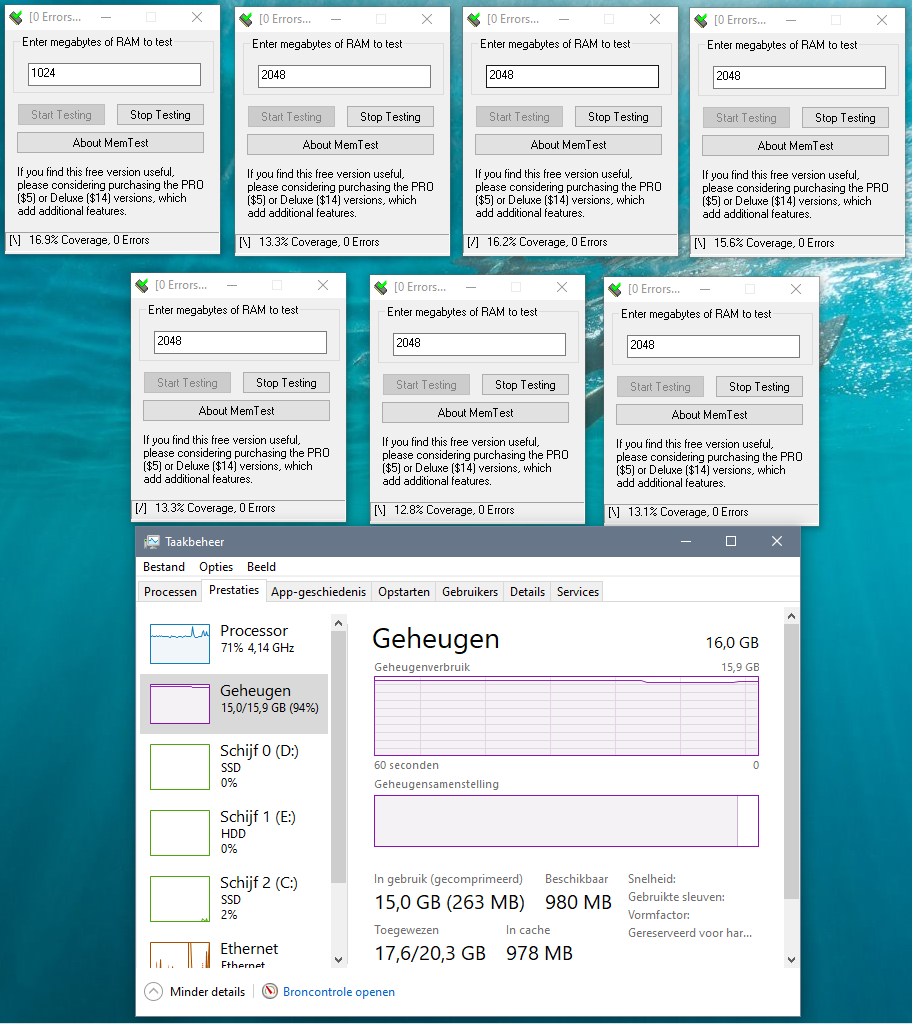
Task: Select Schijf 2 (C:) SSD graph
Action: 180,899
